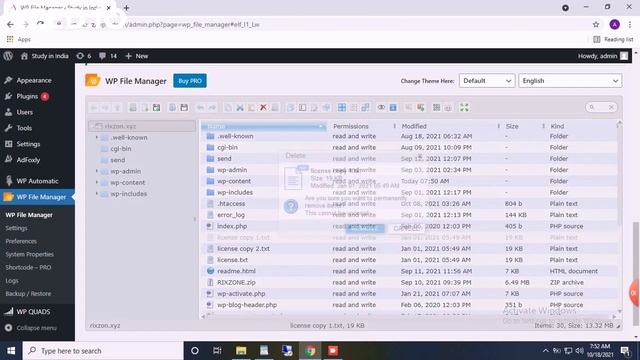The height and width of the screenshot is (360, 640).
Task: Open File Explorer from the taskbar
Action: (241, 351)
